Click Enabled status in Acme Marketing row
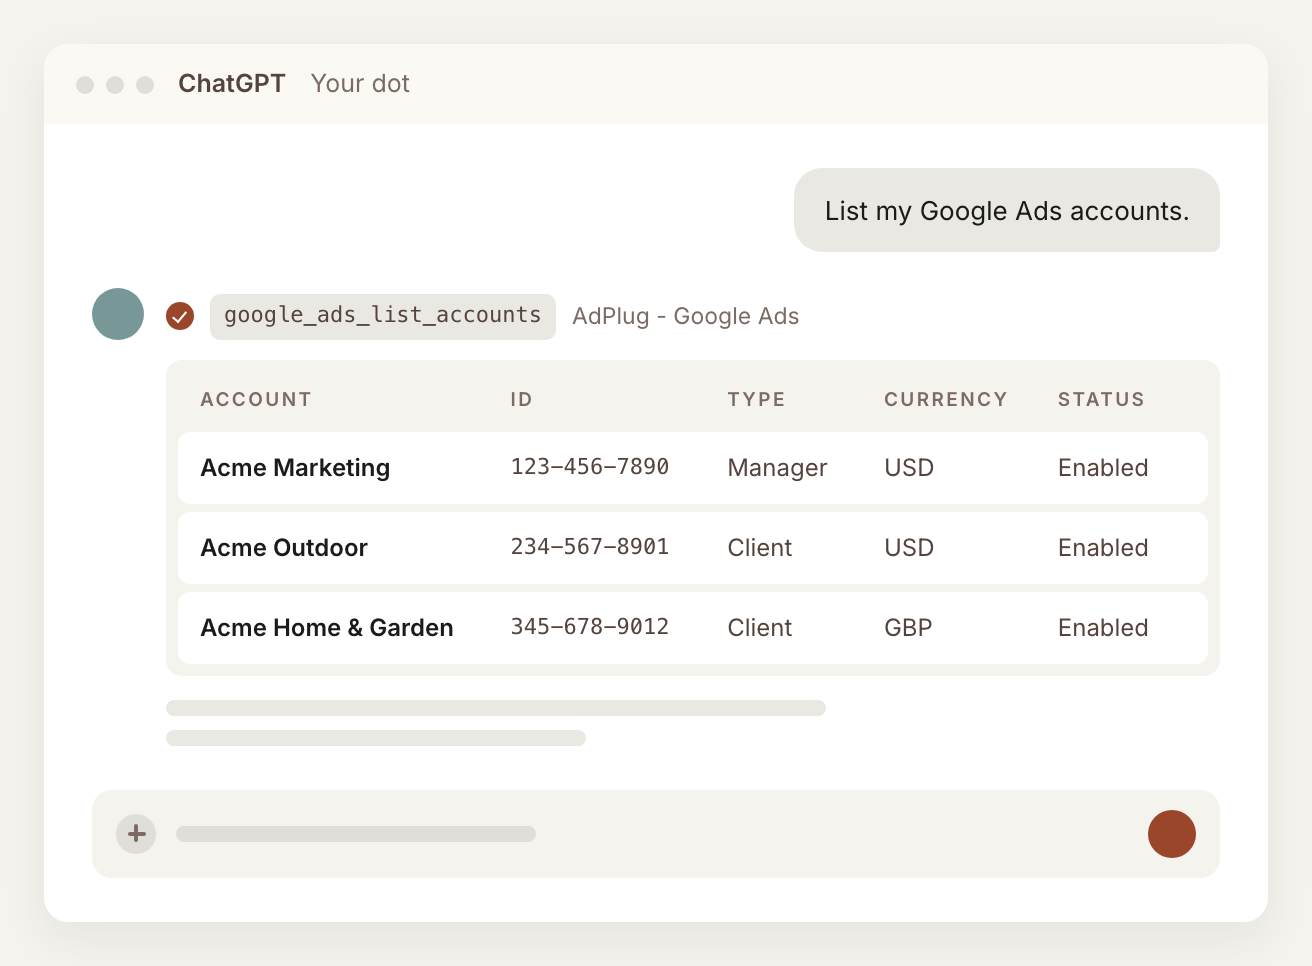Screen dimensions: 1312x966 (1103, 468)
